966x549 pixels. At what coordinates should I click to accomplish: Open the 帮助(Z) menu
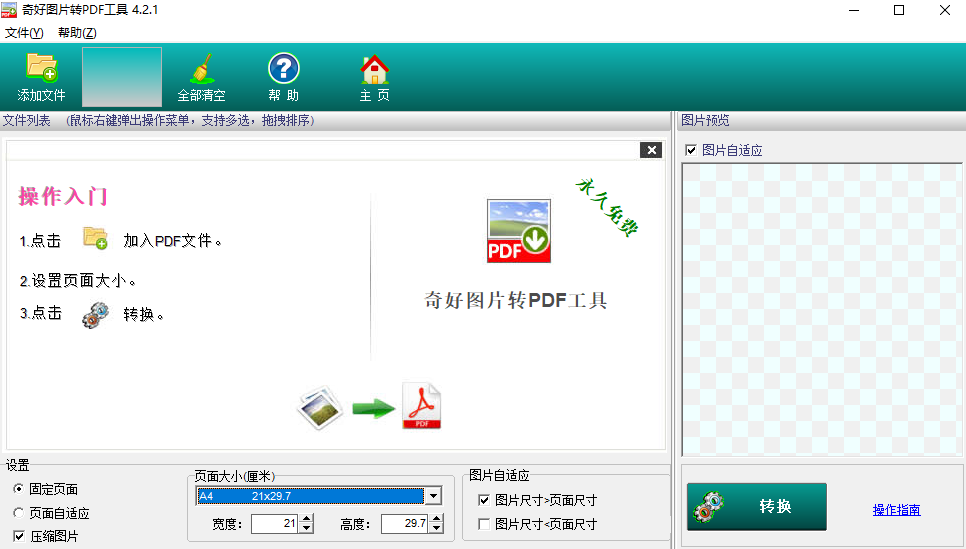77,33
